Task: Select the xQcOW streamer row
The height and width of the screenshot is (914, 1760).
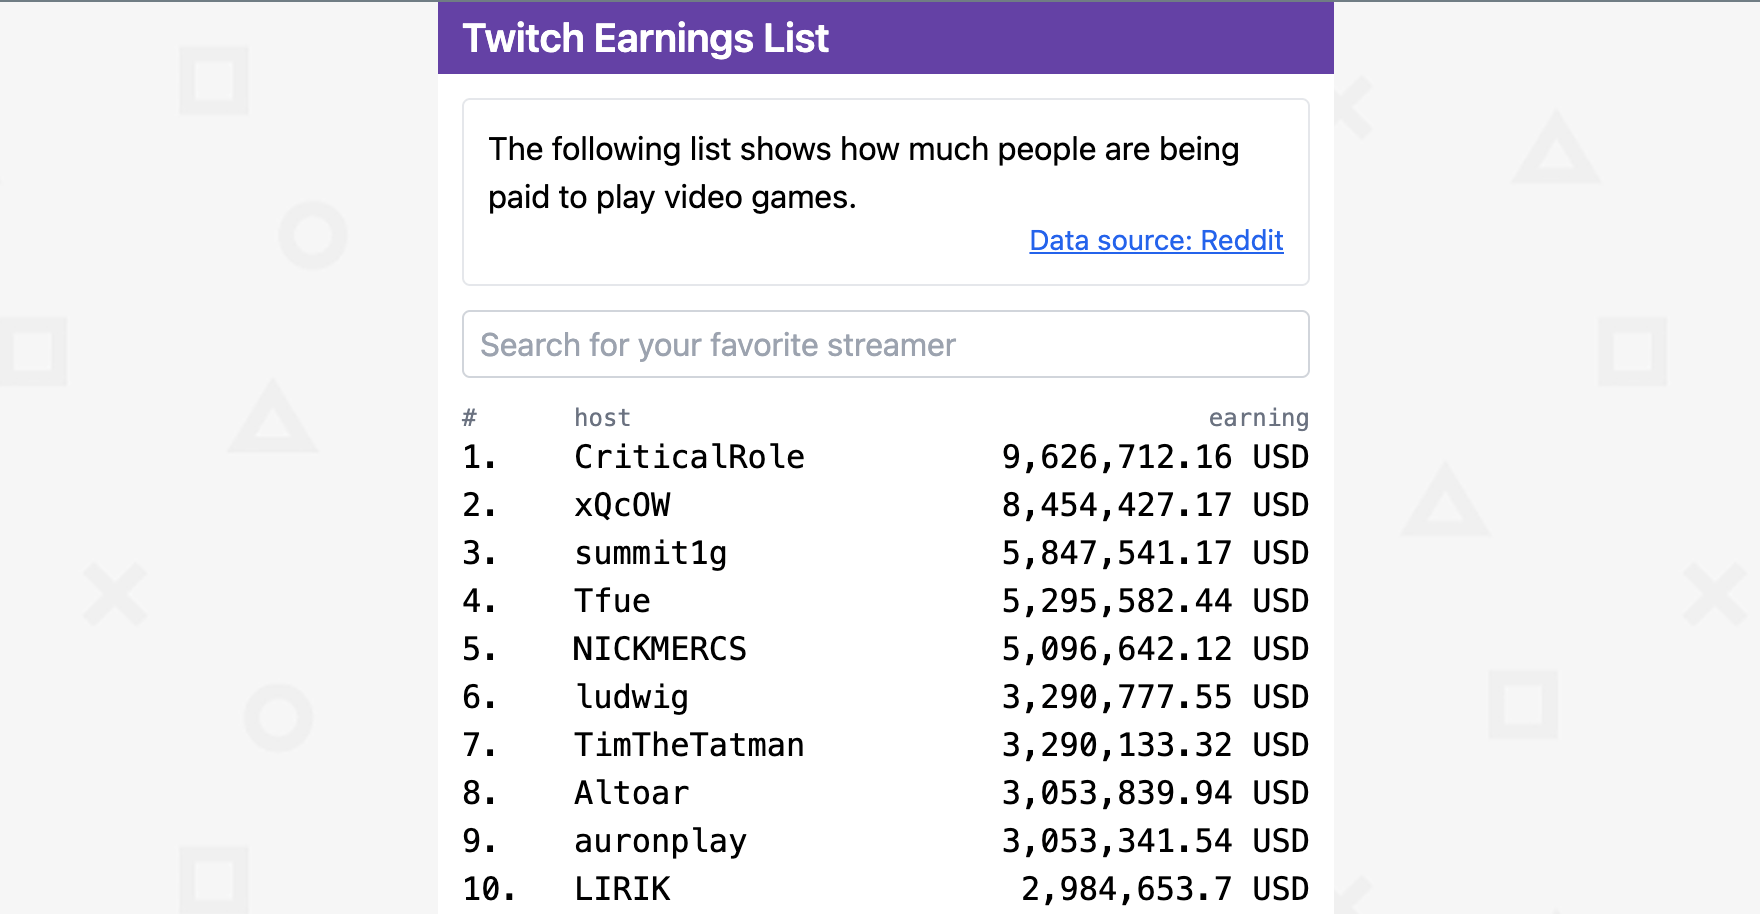Action: coord(621,505)
